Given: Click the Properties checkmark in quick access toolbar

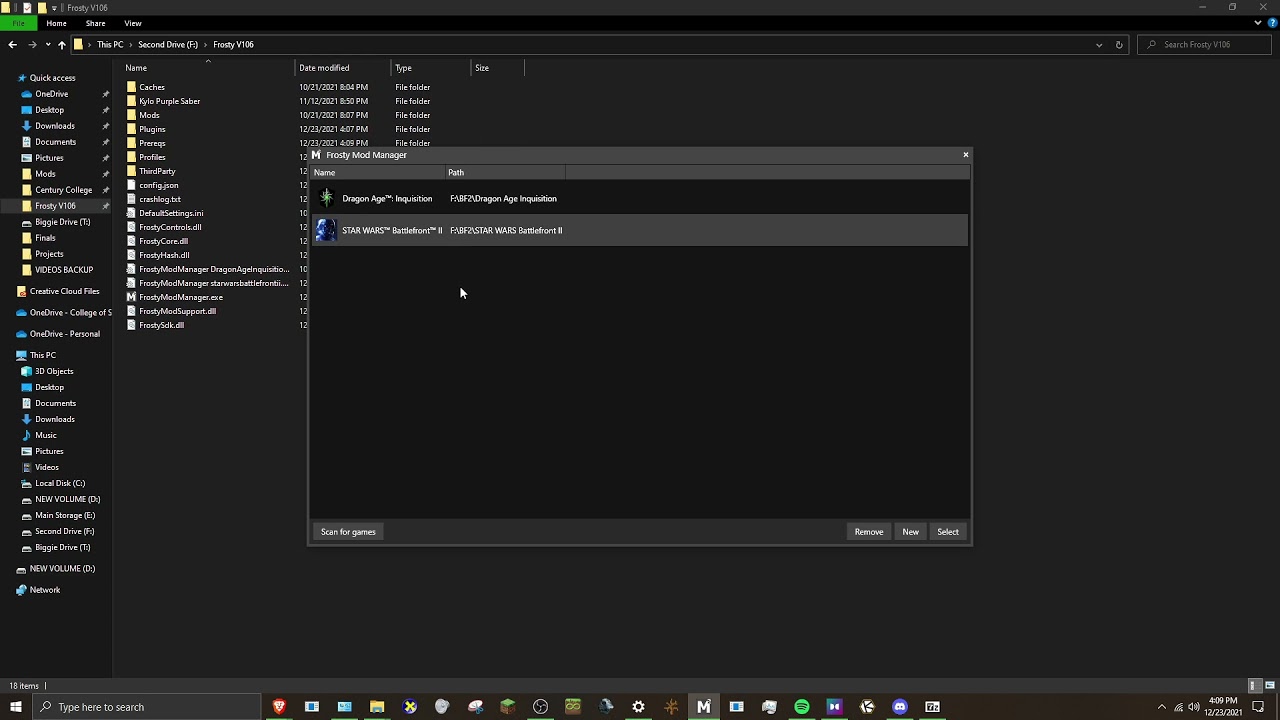Looking at the screenshot, I should (27, 7).
